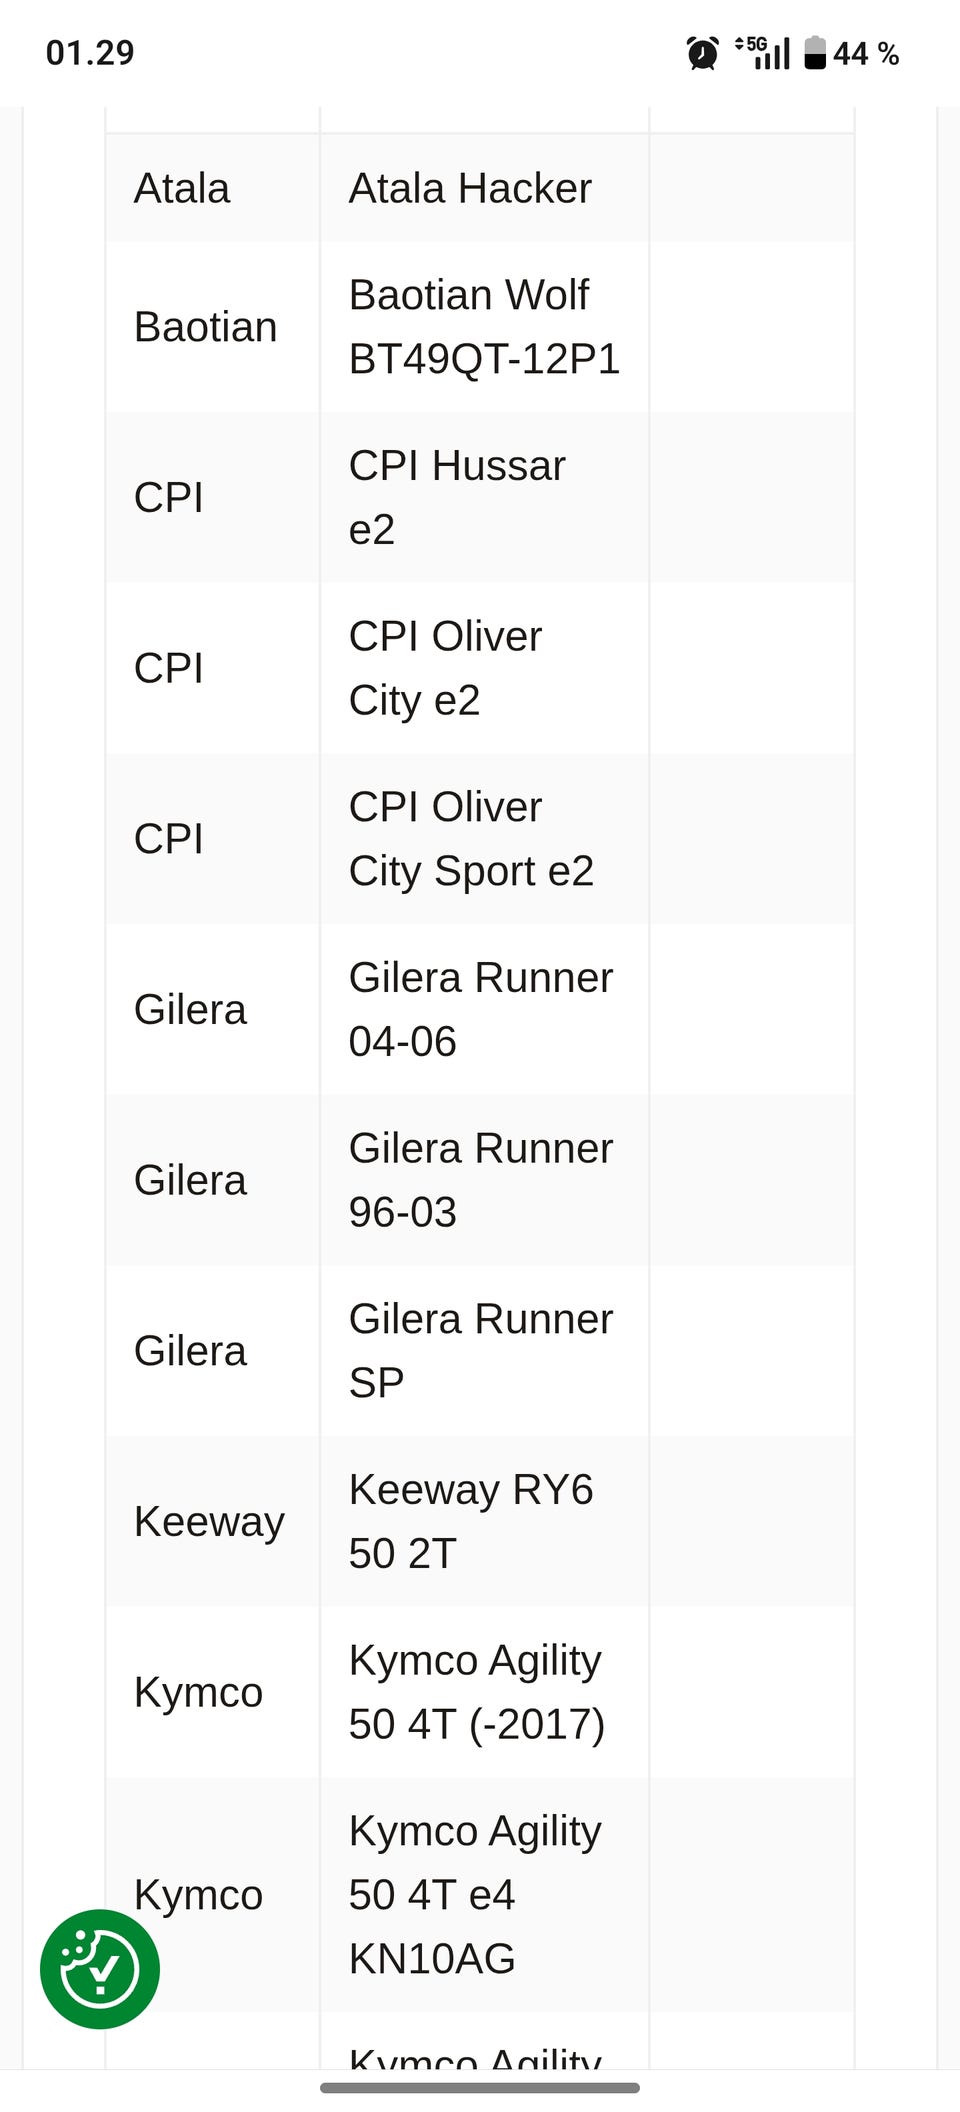The height and width of the screenshot is (2112, 960).
Task: Tap the 5G signal strength icon
Action: [763, 53]
